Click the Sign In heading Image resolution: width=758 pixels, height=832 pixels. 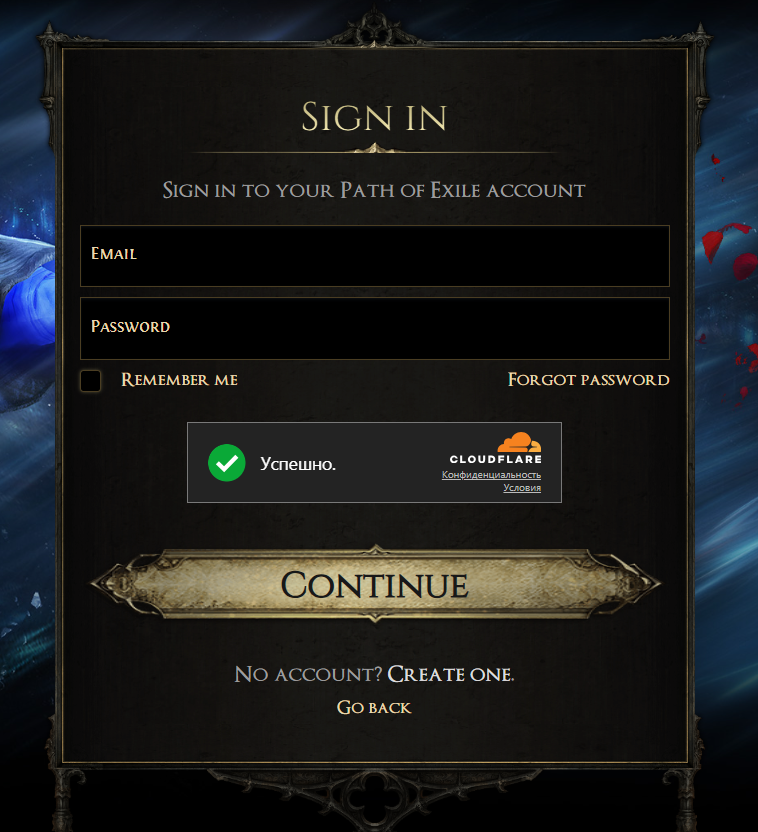point(374,117)
